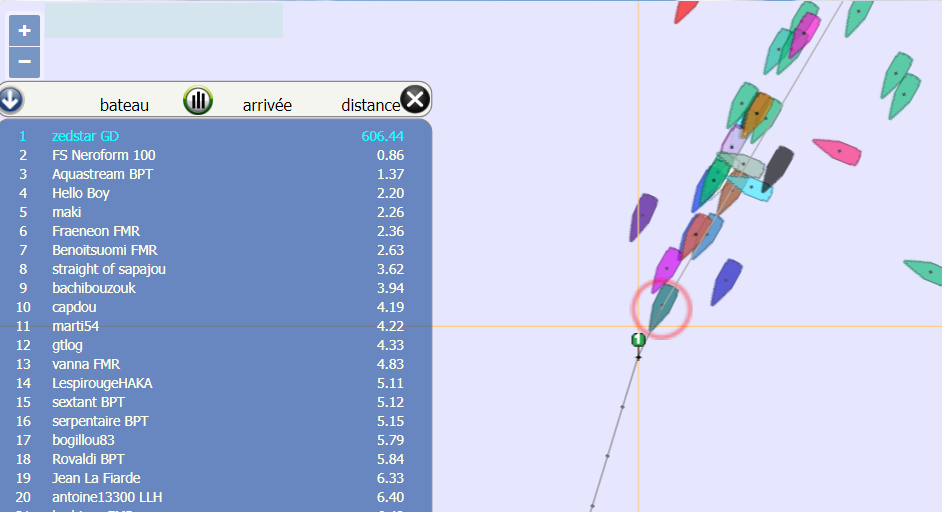942x512 pixels.
Task: Click the green boat at far right edge
Action: pos(925,270)
